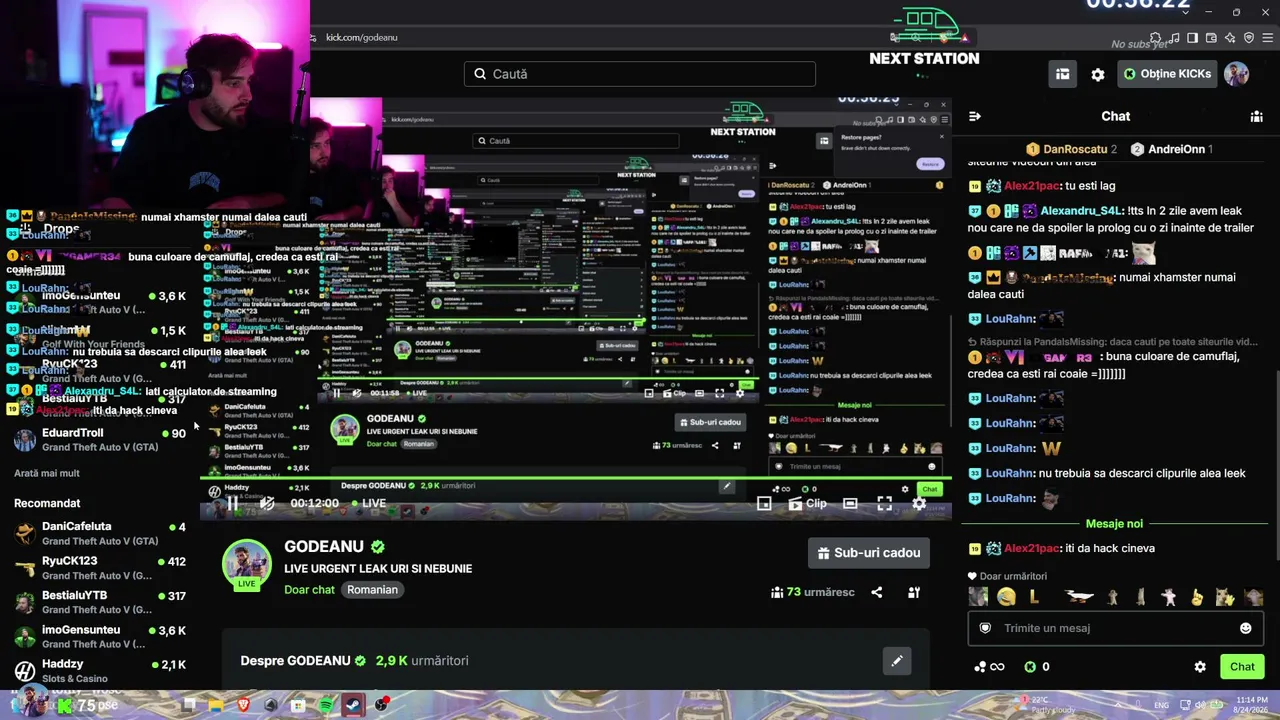This screenshot has width=1280, height=720.
Task: Open imoGensunteu channel under Recomandat
Action: pyautogui.click(x=100, y=637)
